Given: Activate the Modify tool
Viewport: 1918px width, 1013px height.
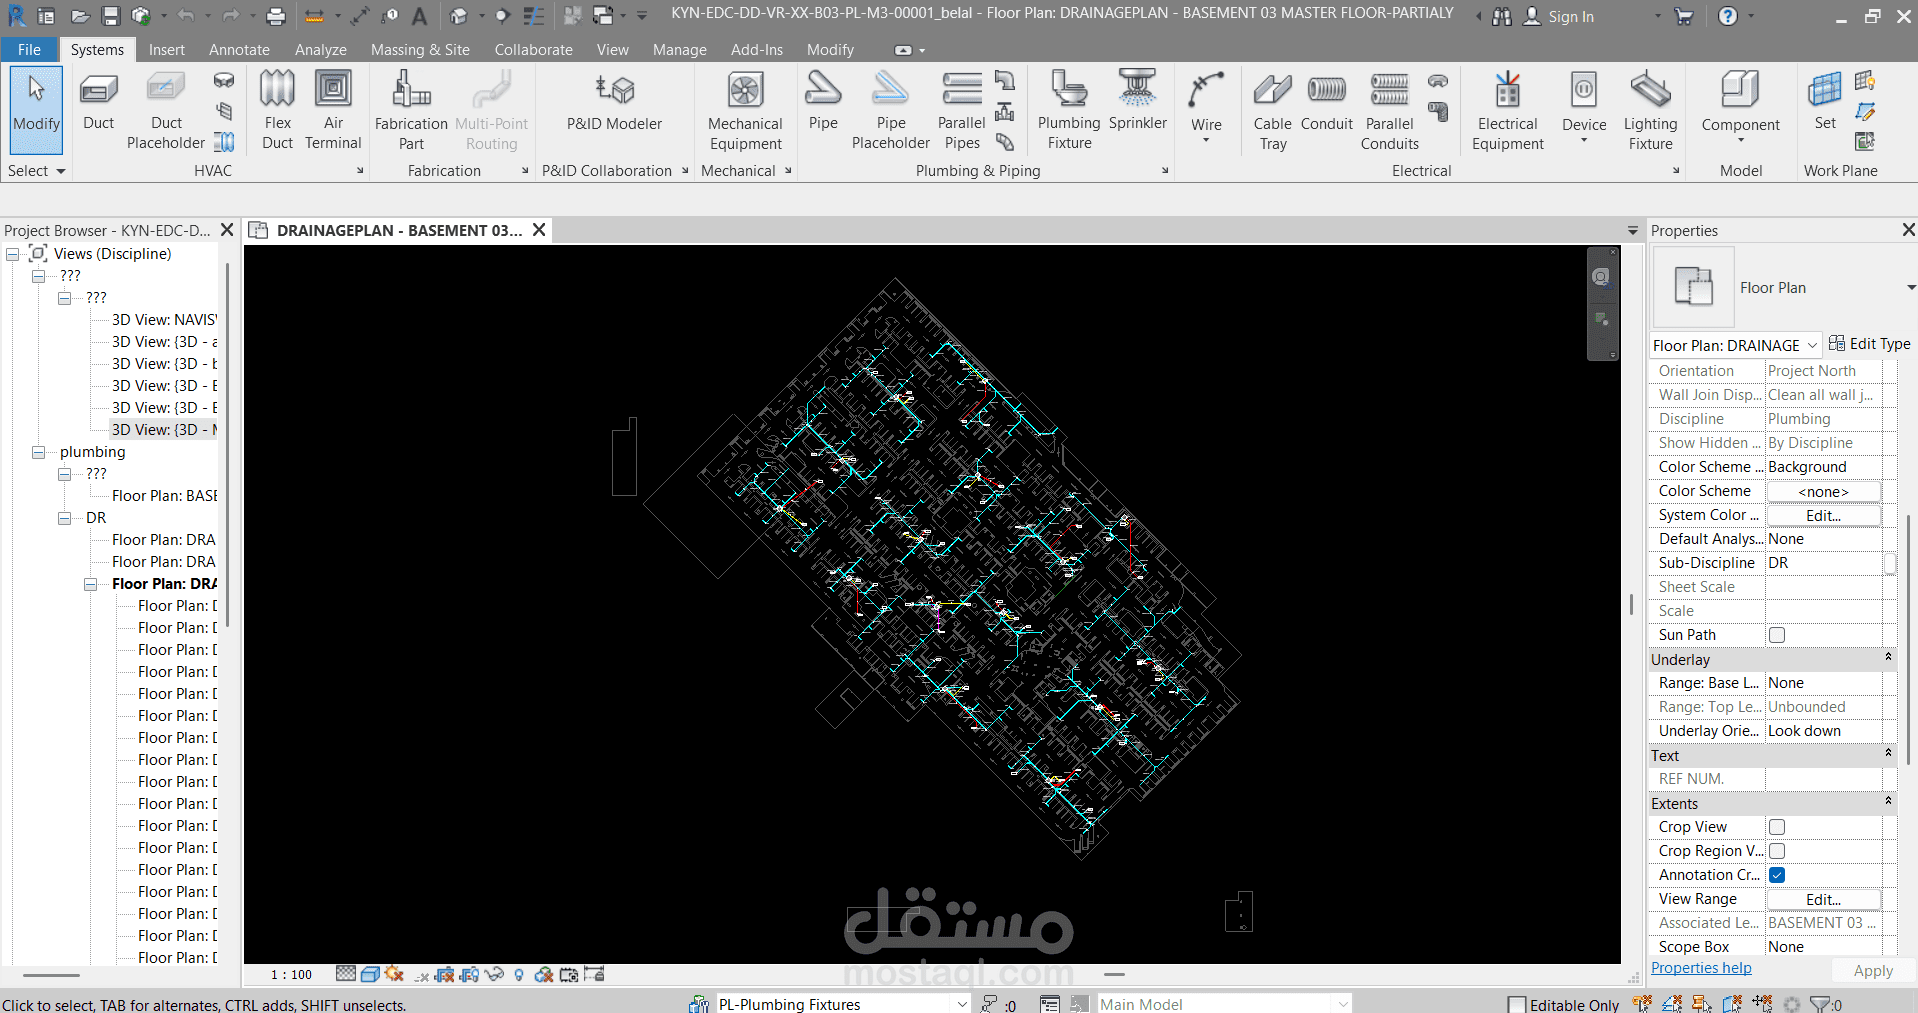Looking at the screenshot, I should click(37, 108).
